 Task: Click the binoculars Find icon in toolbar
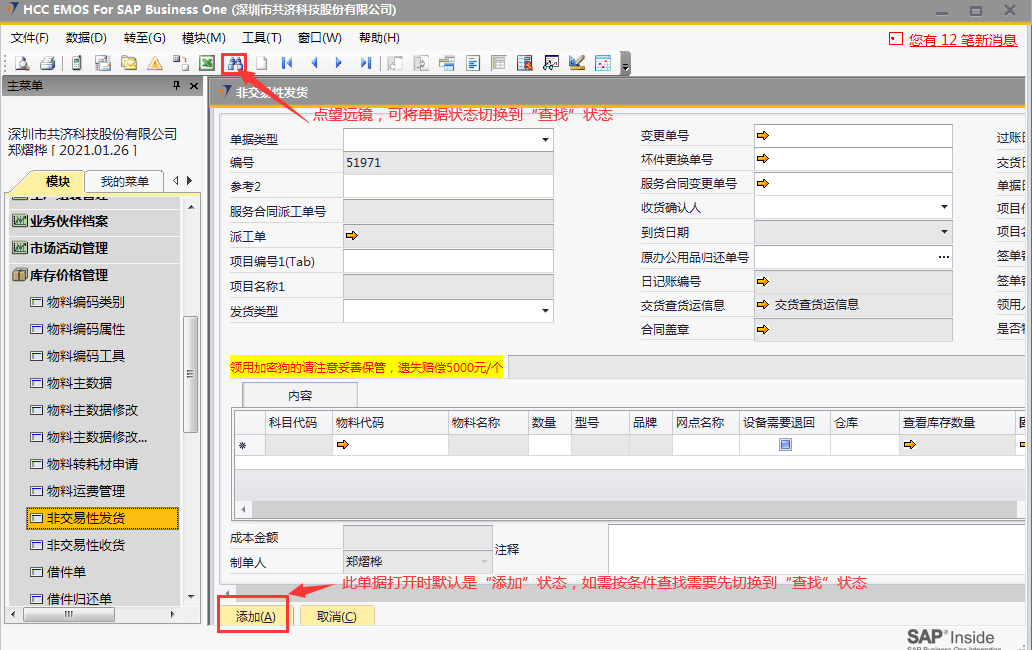point(234,63)
